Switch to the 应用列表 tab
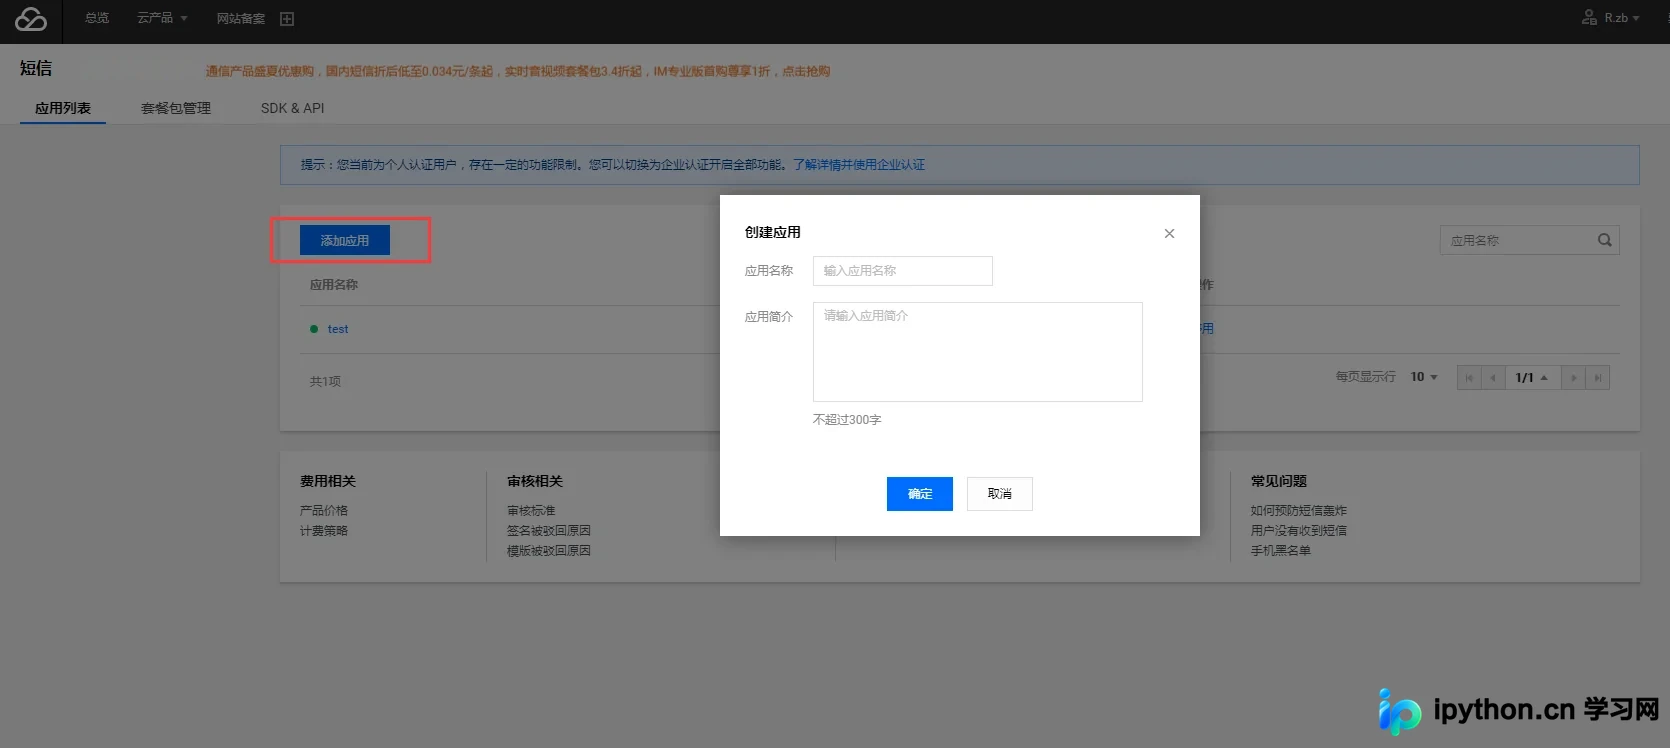The image size is (1670, 748). tap(63, 108)
